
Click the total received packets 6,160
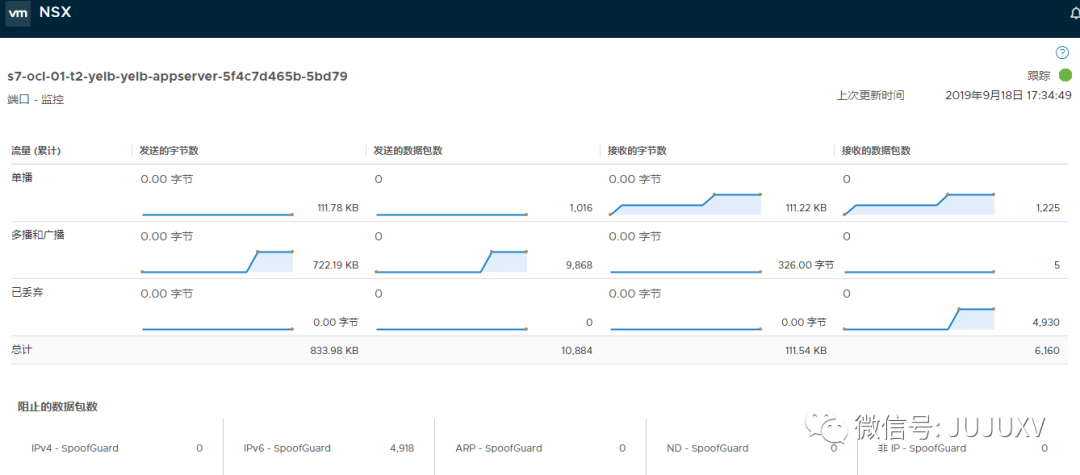(x=1047, y=350)
